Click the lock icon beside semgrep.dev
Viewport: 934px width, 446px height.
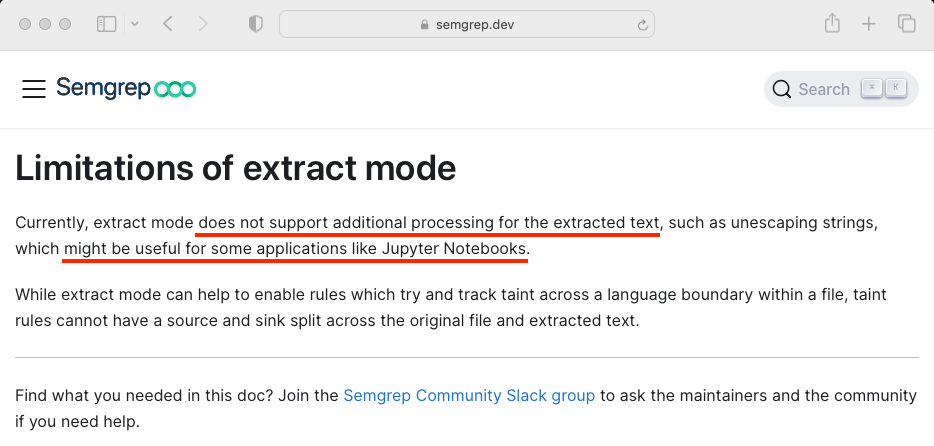(425, 24)
